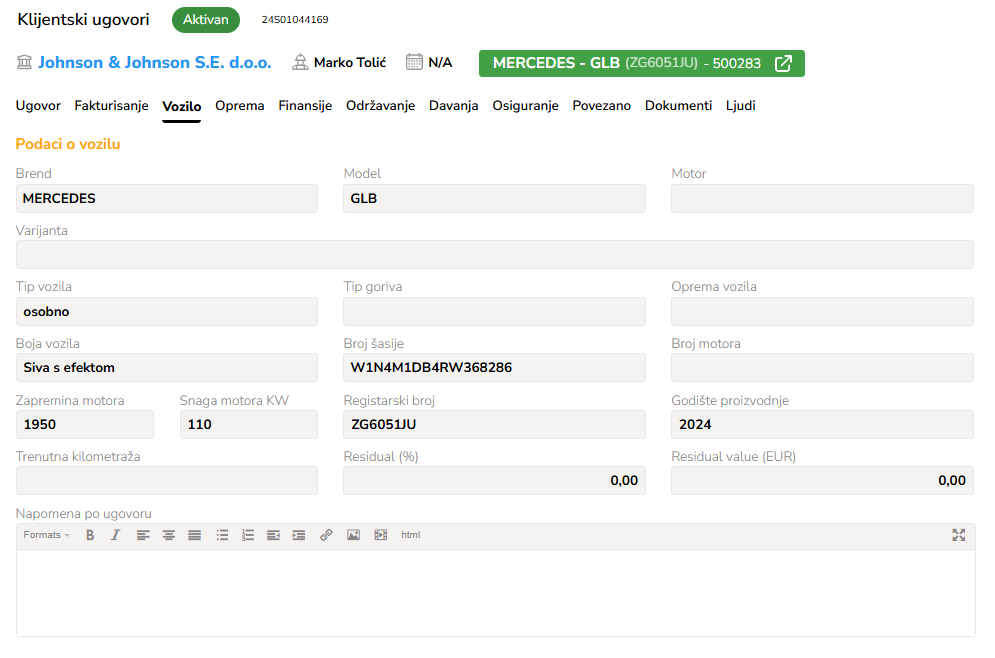Focus the Broj motora field
This screenshot has height=658, width=995.
tap(822, 367)
